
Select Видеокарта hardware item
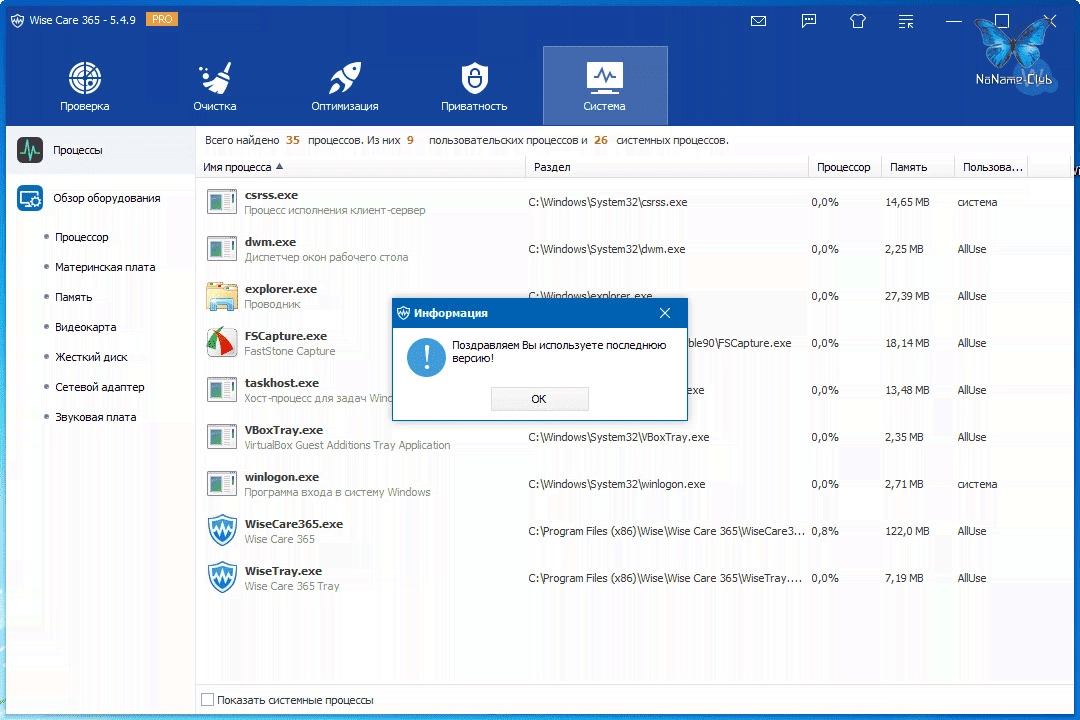click(x=85, y=327)
